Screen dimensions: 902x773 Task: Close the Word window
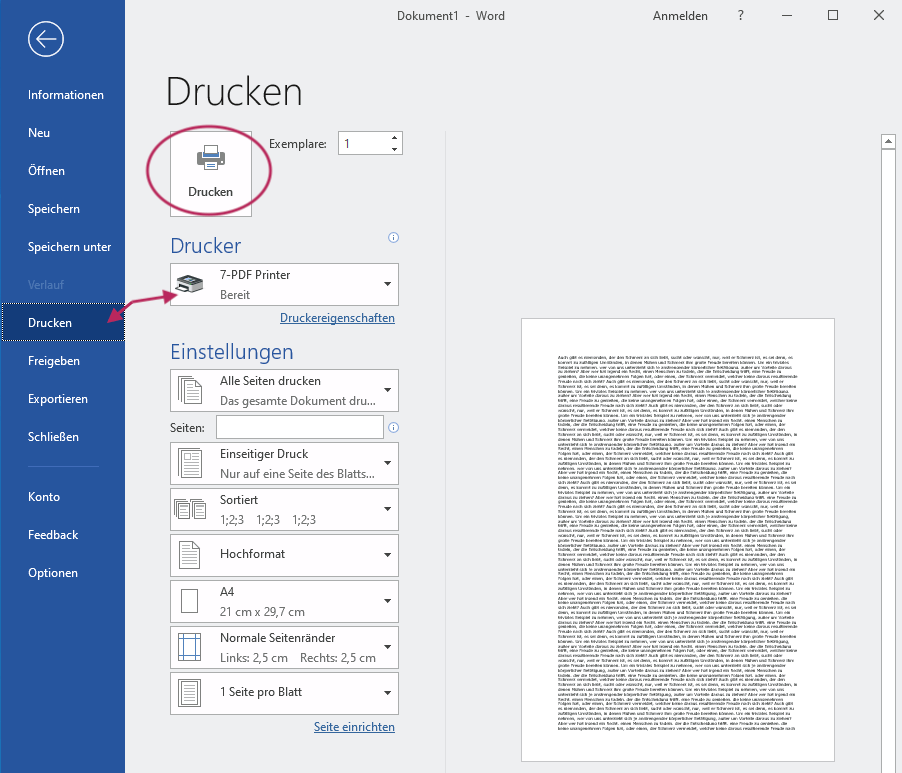pos(878,16)
